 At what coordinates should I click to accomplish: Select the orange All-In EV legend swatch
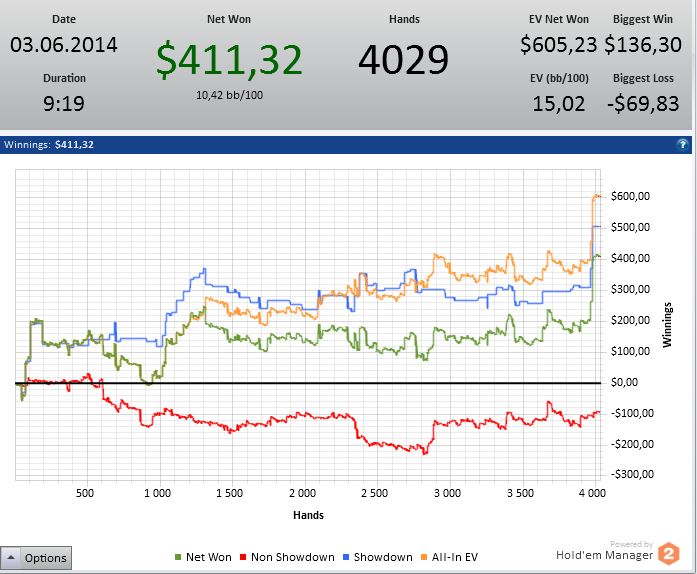[x=424, y=557]
